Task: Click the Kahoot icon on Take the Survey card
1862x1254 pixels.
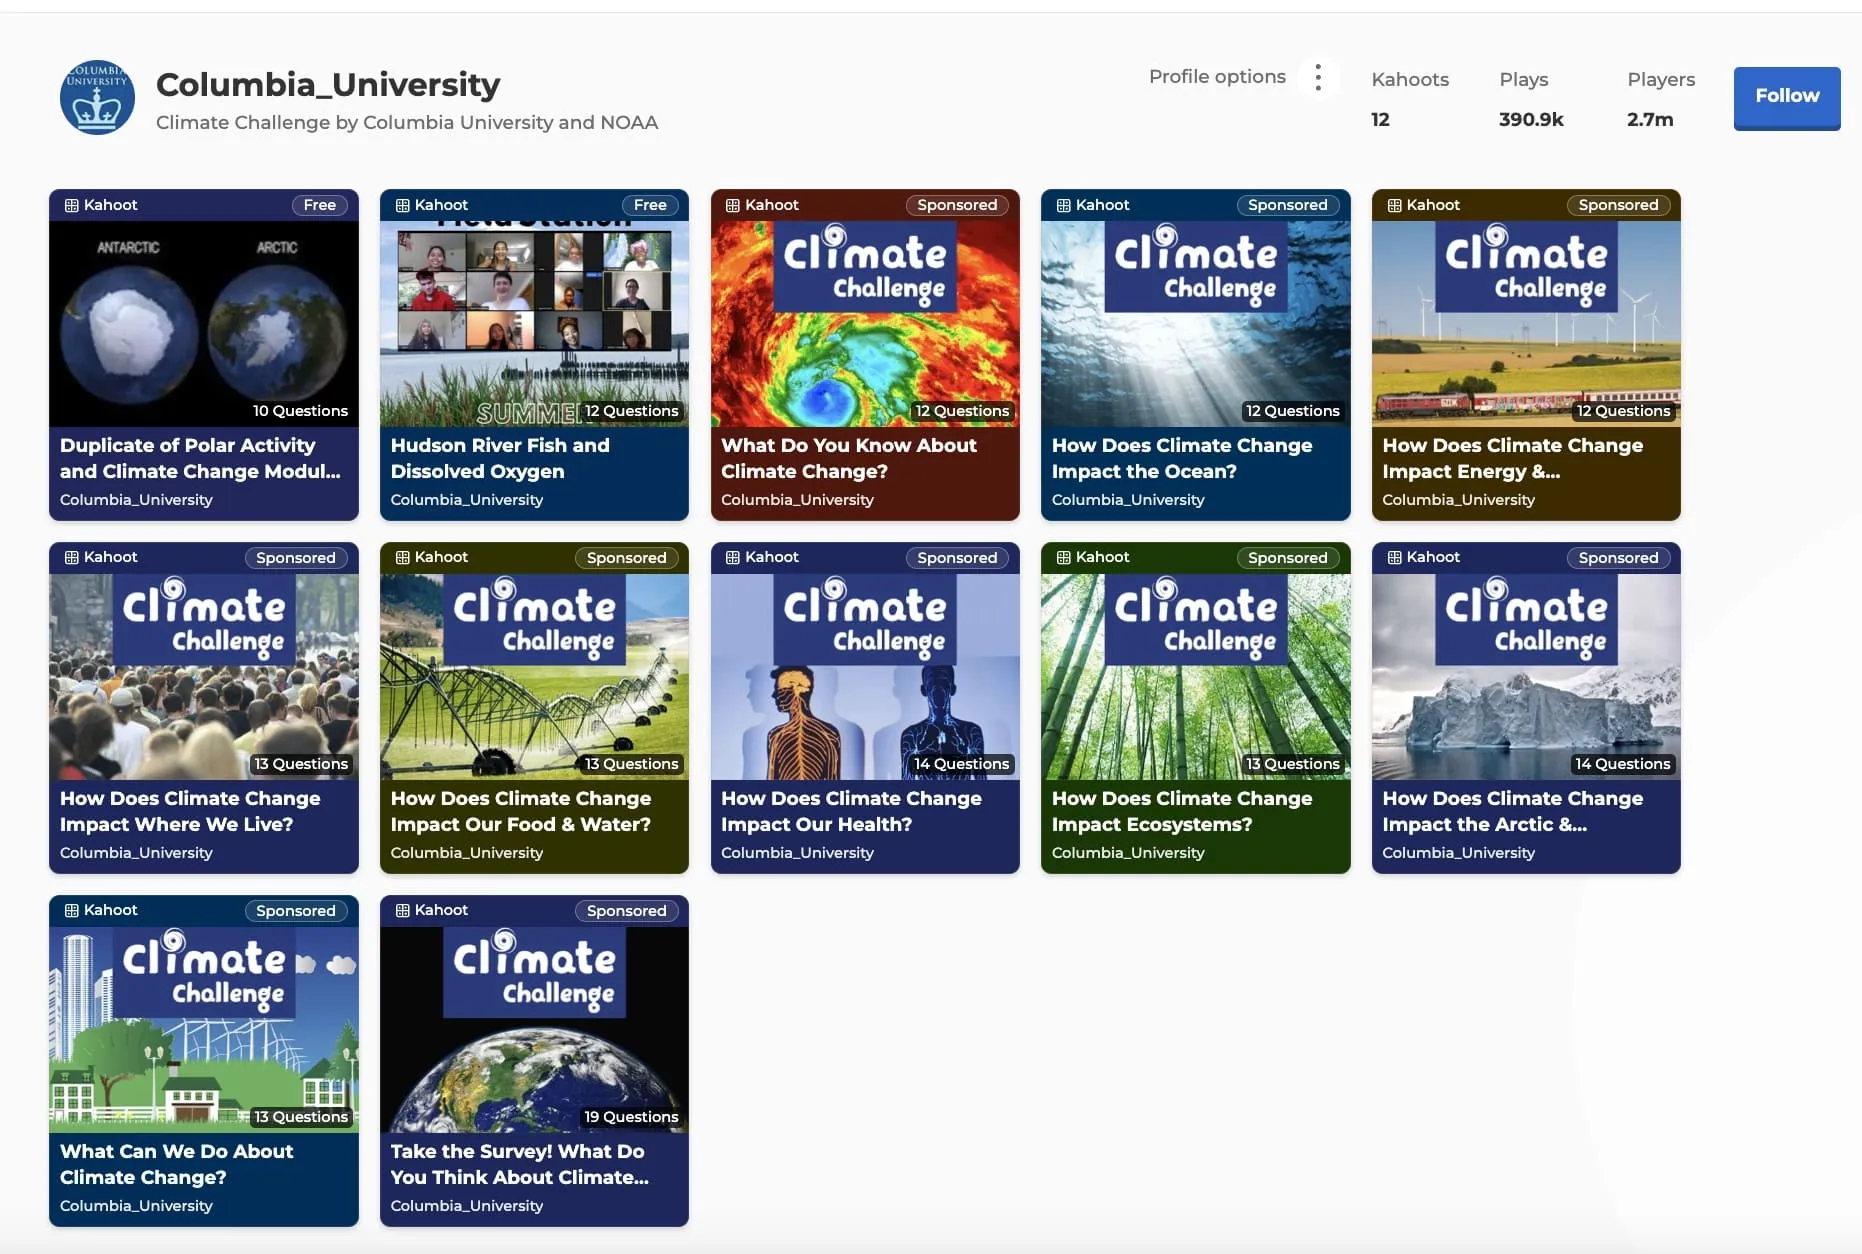Action: 402,911
